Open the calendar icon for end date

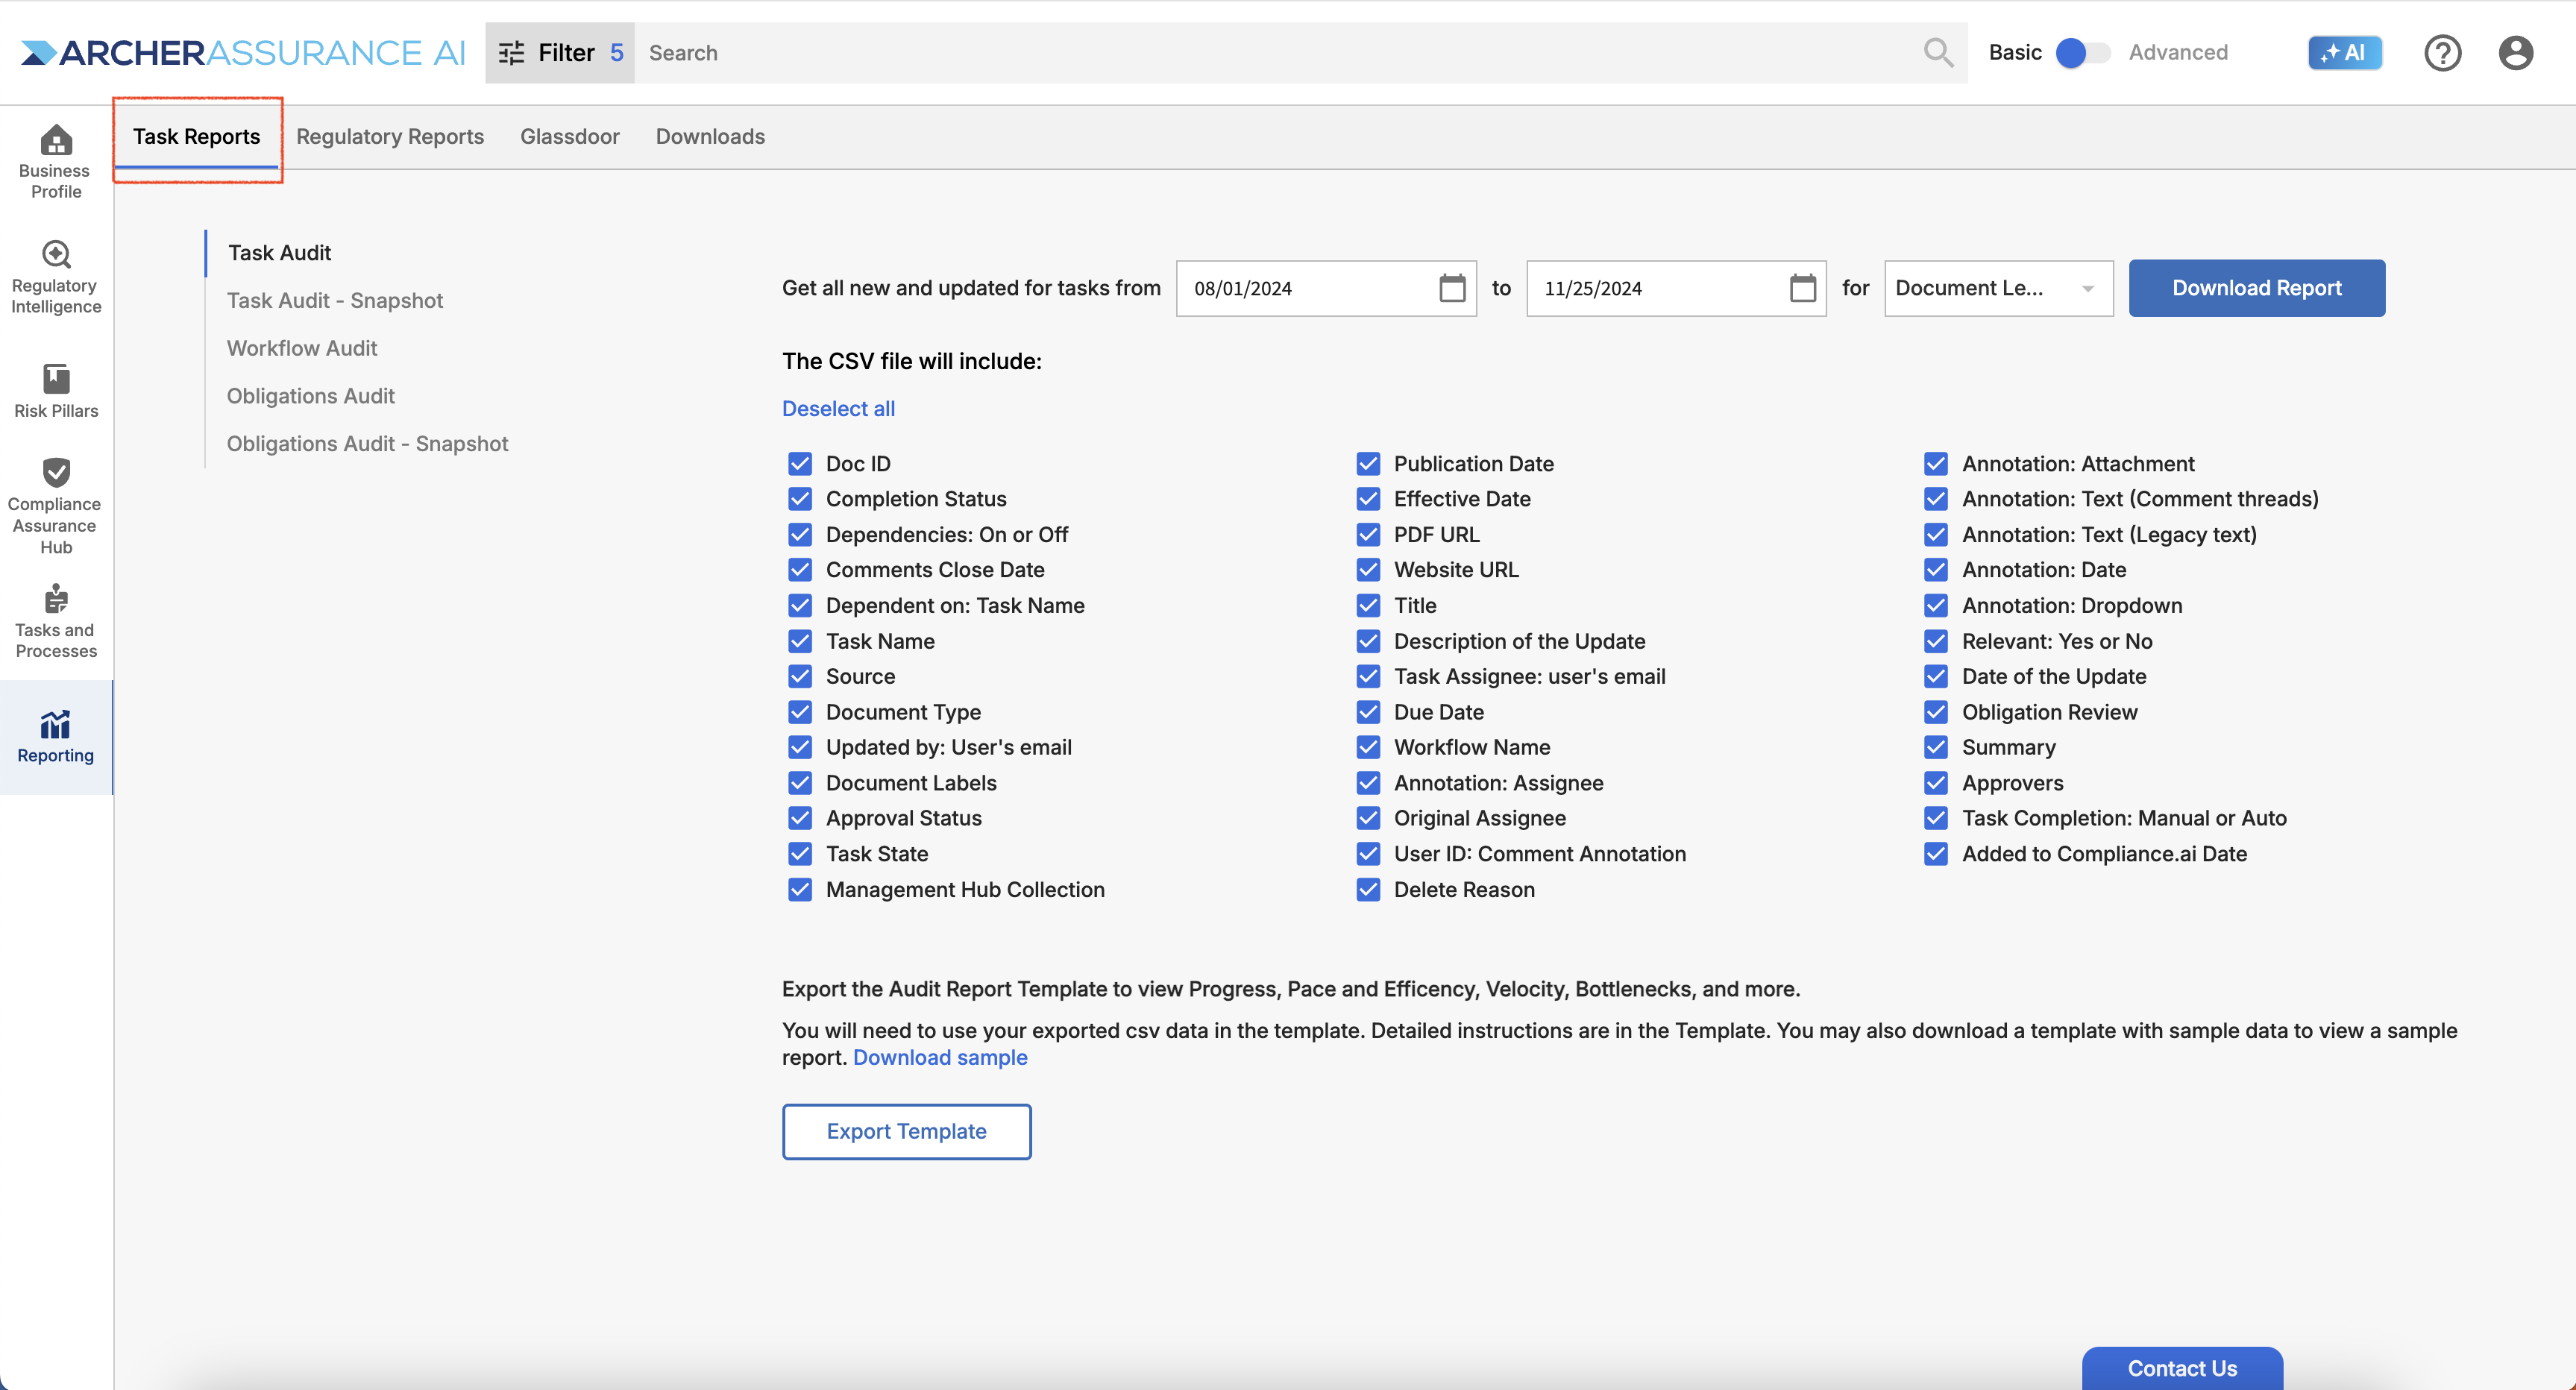pos(1802,288)
